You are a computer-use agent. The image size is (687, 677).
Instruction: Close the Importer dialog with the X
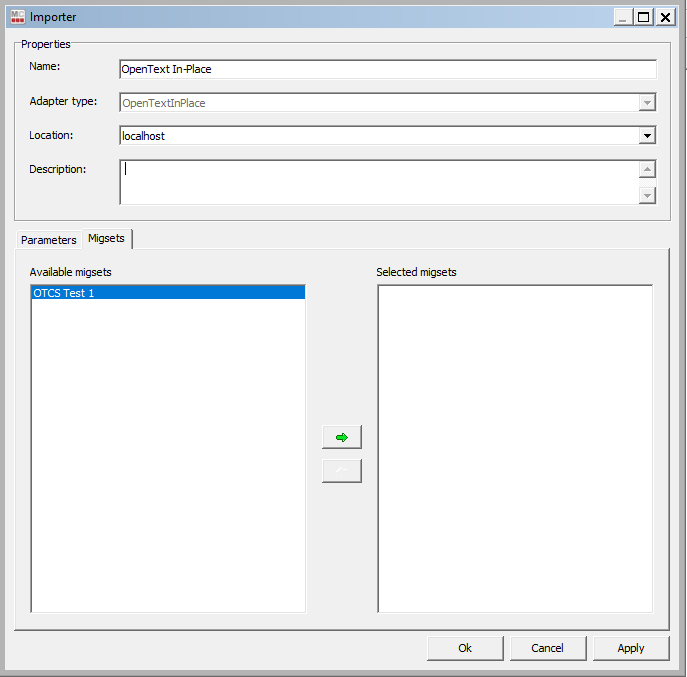click(664, 17)
